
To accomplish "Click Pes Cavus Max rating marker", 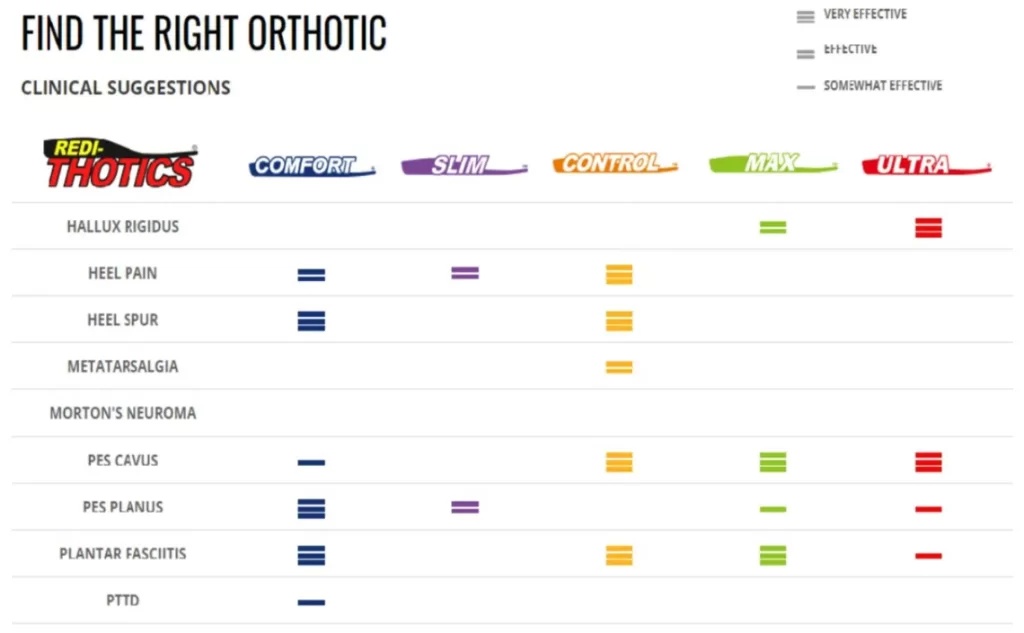I will click(x=772, y=462).
